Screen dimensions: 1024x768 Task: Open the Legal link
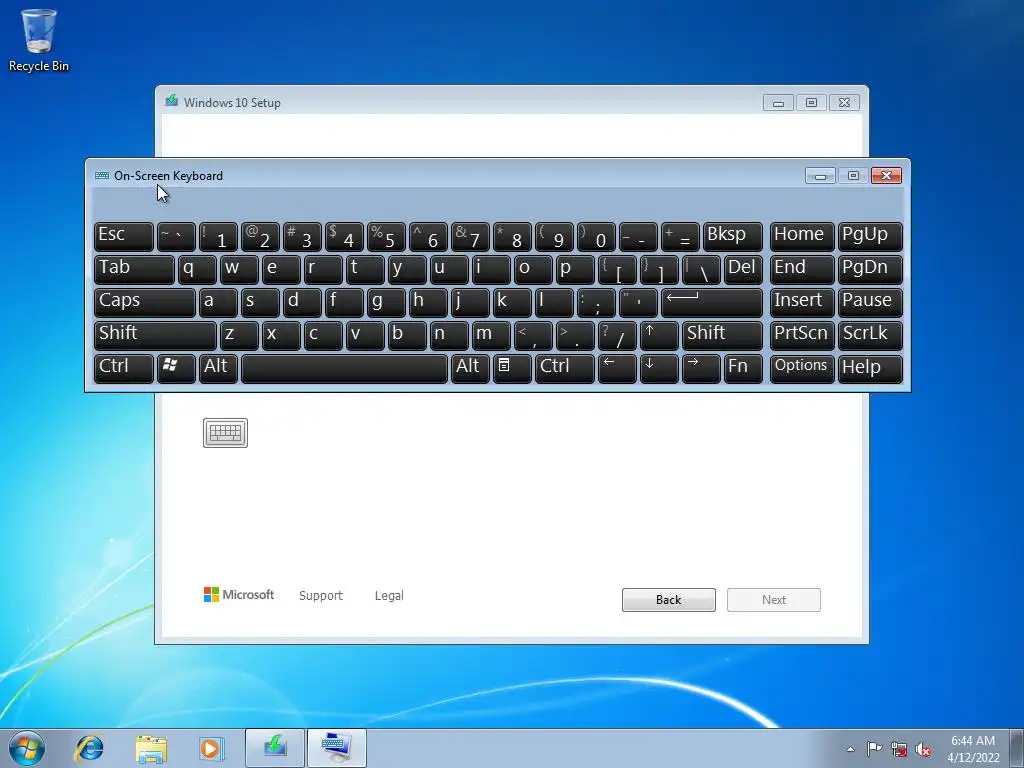[x=389, y=596]
